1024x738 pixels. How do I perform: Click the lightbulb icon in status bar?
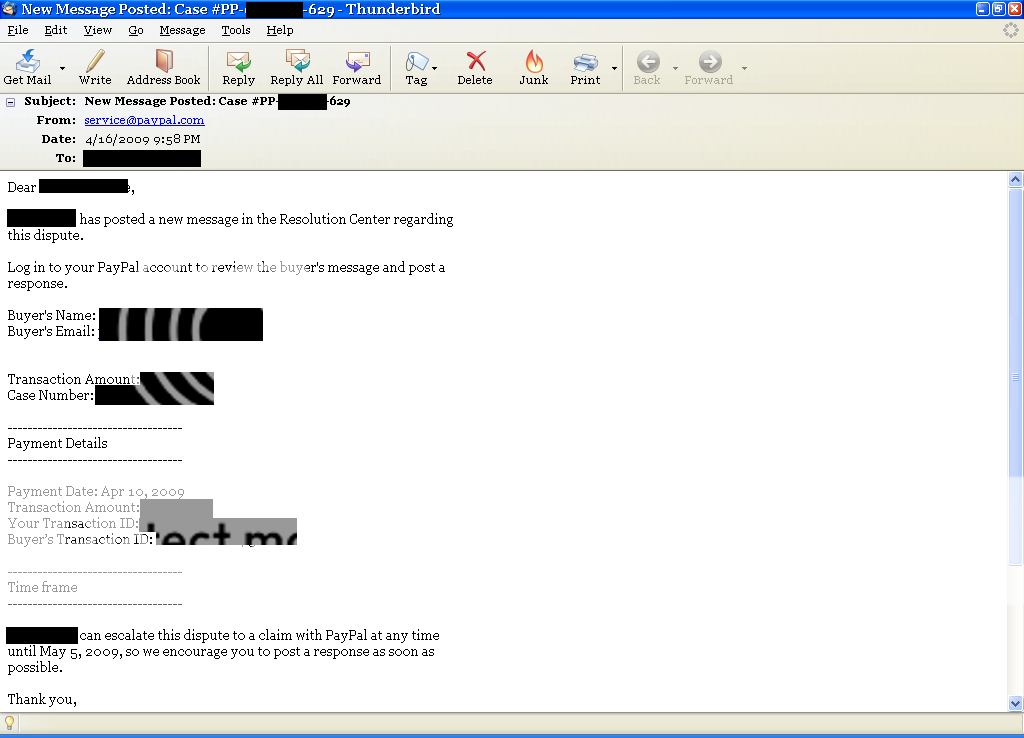tap(10, 723)
